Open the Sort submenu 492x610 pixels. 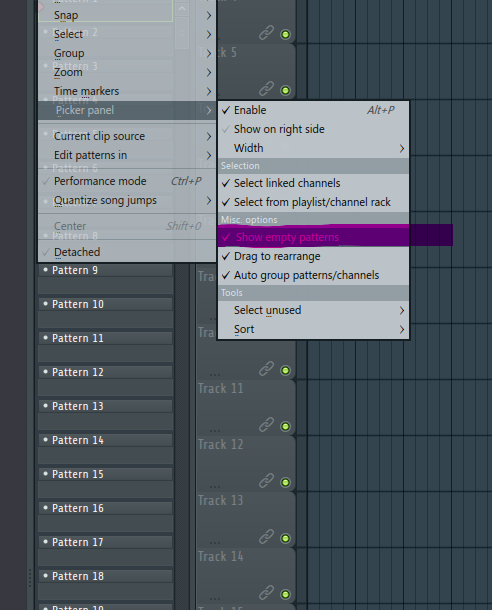[313, 330]
